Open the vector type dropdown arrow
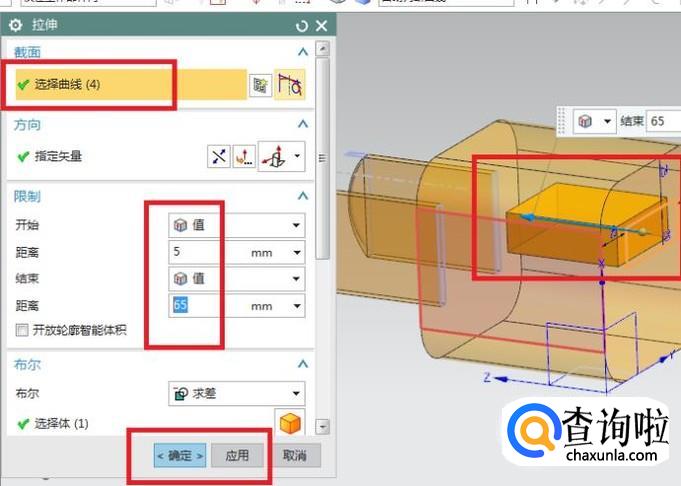The width and height of the screenshot is (681, 486). (298, 155)
